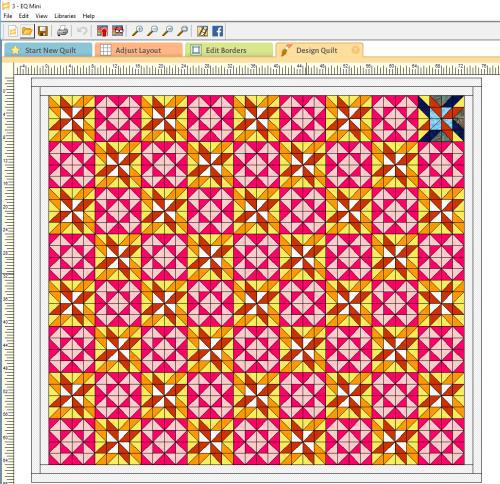The image size is (500, 484).
Task: Click the Undo arrow icon
Action: pyautogui.click(x=82, y=31)
